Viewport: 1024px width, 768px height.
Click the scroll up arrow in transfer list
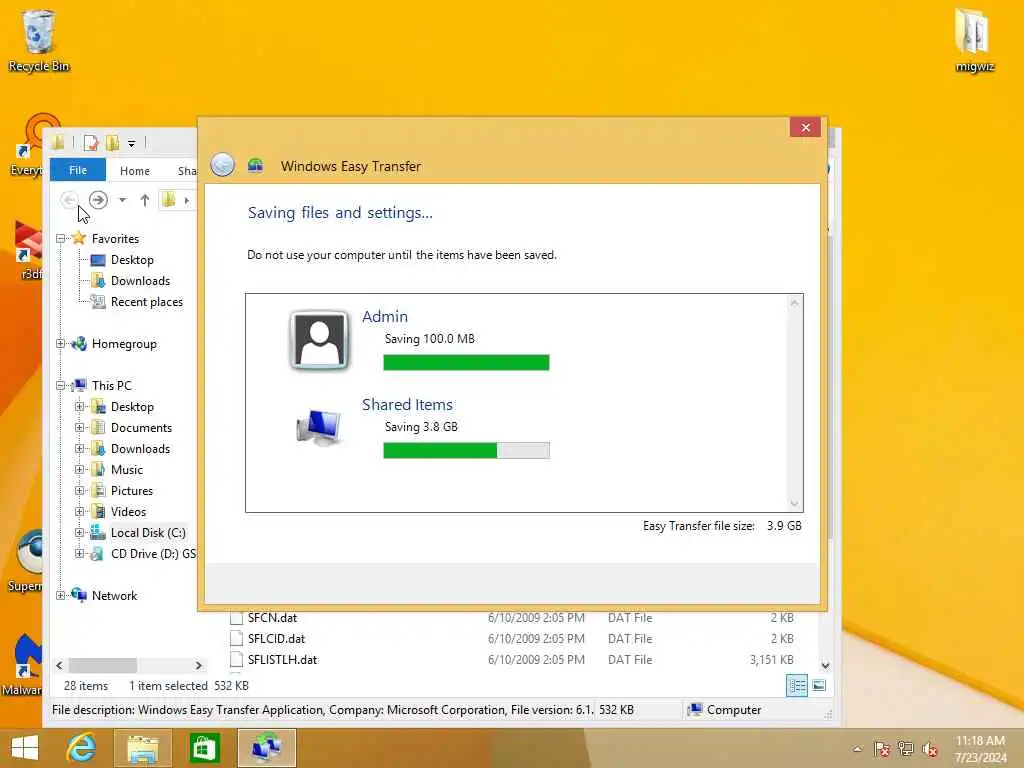(795, 303)
